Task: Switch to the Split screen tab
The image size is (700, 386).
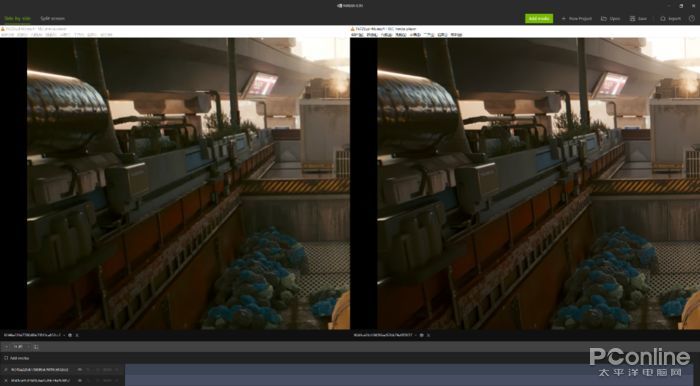Action: click(52, 19)
